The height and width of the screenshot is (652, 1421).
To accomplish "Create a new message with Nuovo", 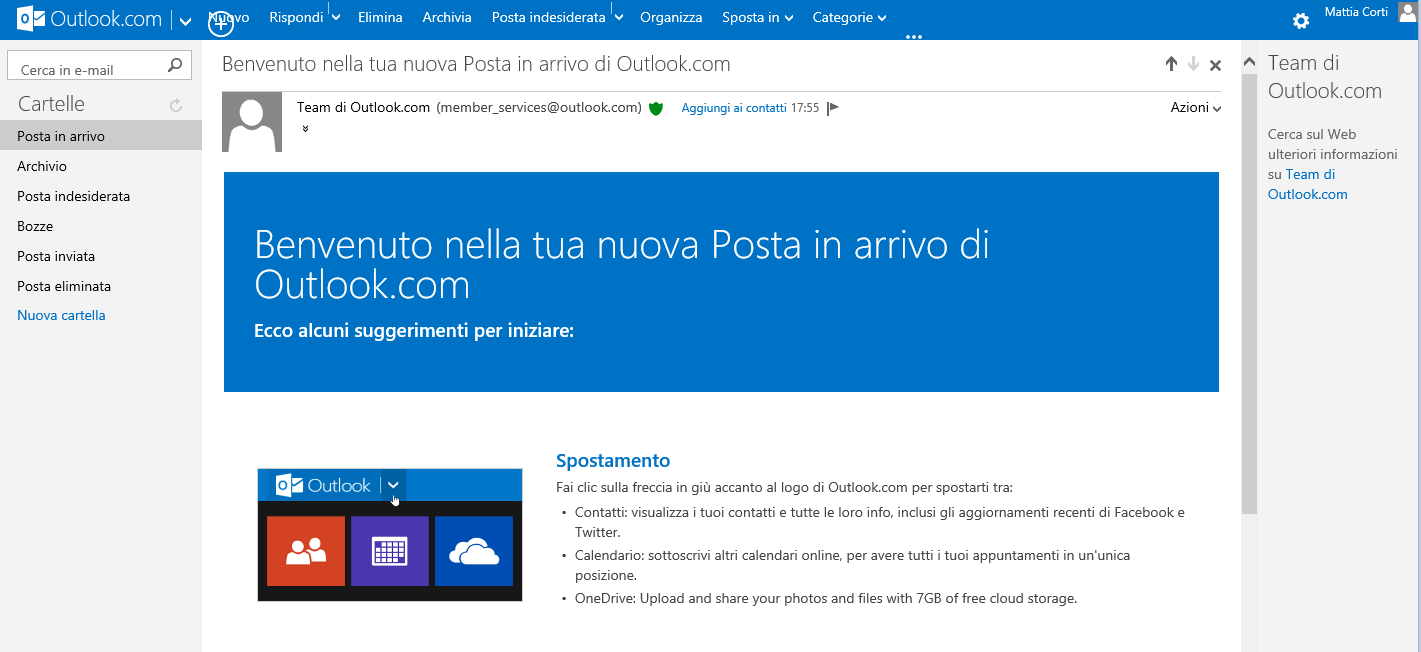I will [229, 17].
